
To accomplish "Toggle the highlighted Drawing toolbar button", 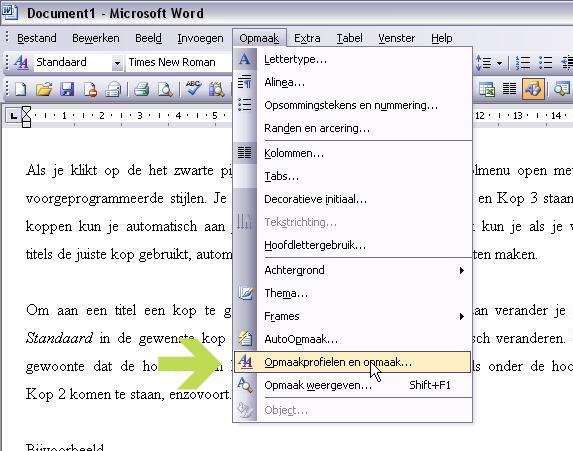I will (533, 89).
